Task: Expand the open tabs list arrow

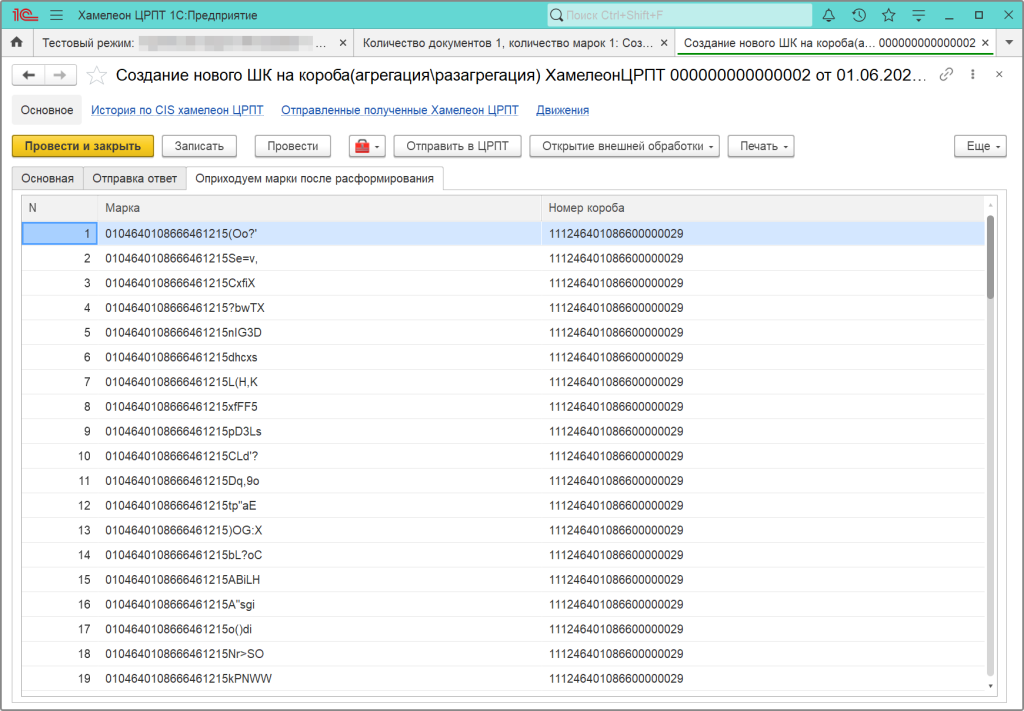Action: (x=1009, y=43)
